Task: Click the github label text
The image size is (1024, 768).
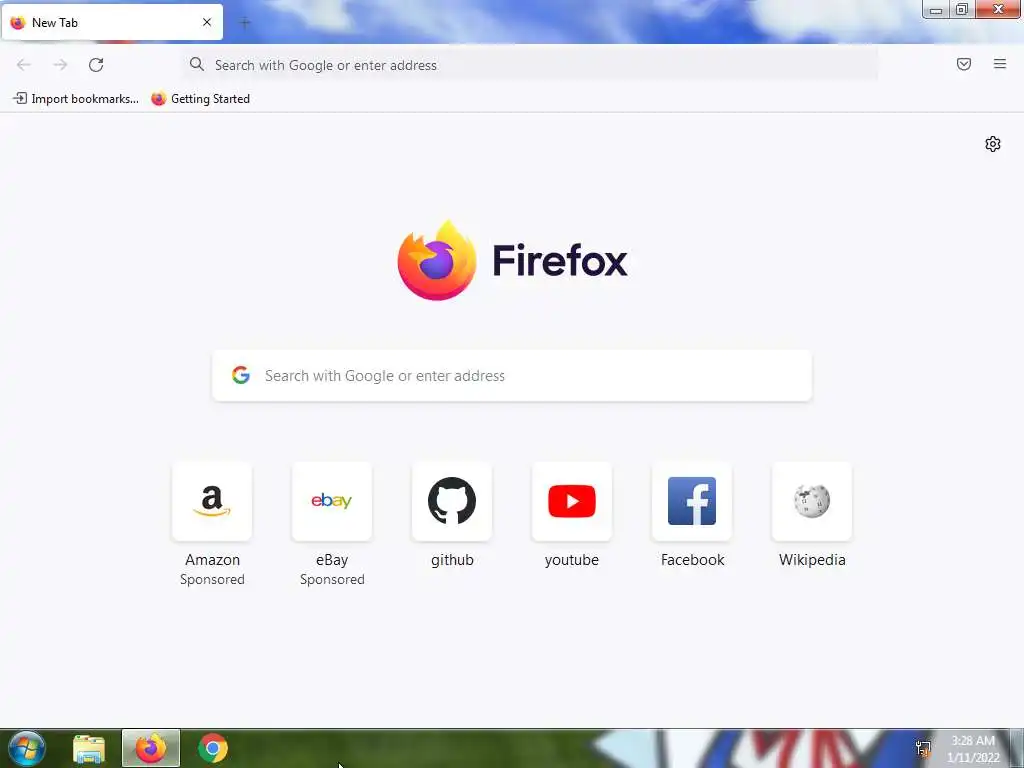Action: click(452, 560)
